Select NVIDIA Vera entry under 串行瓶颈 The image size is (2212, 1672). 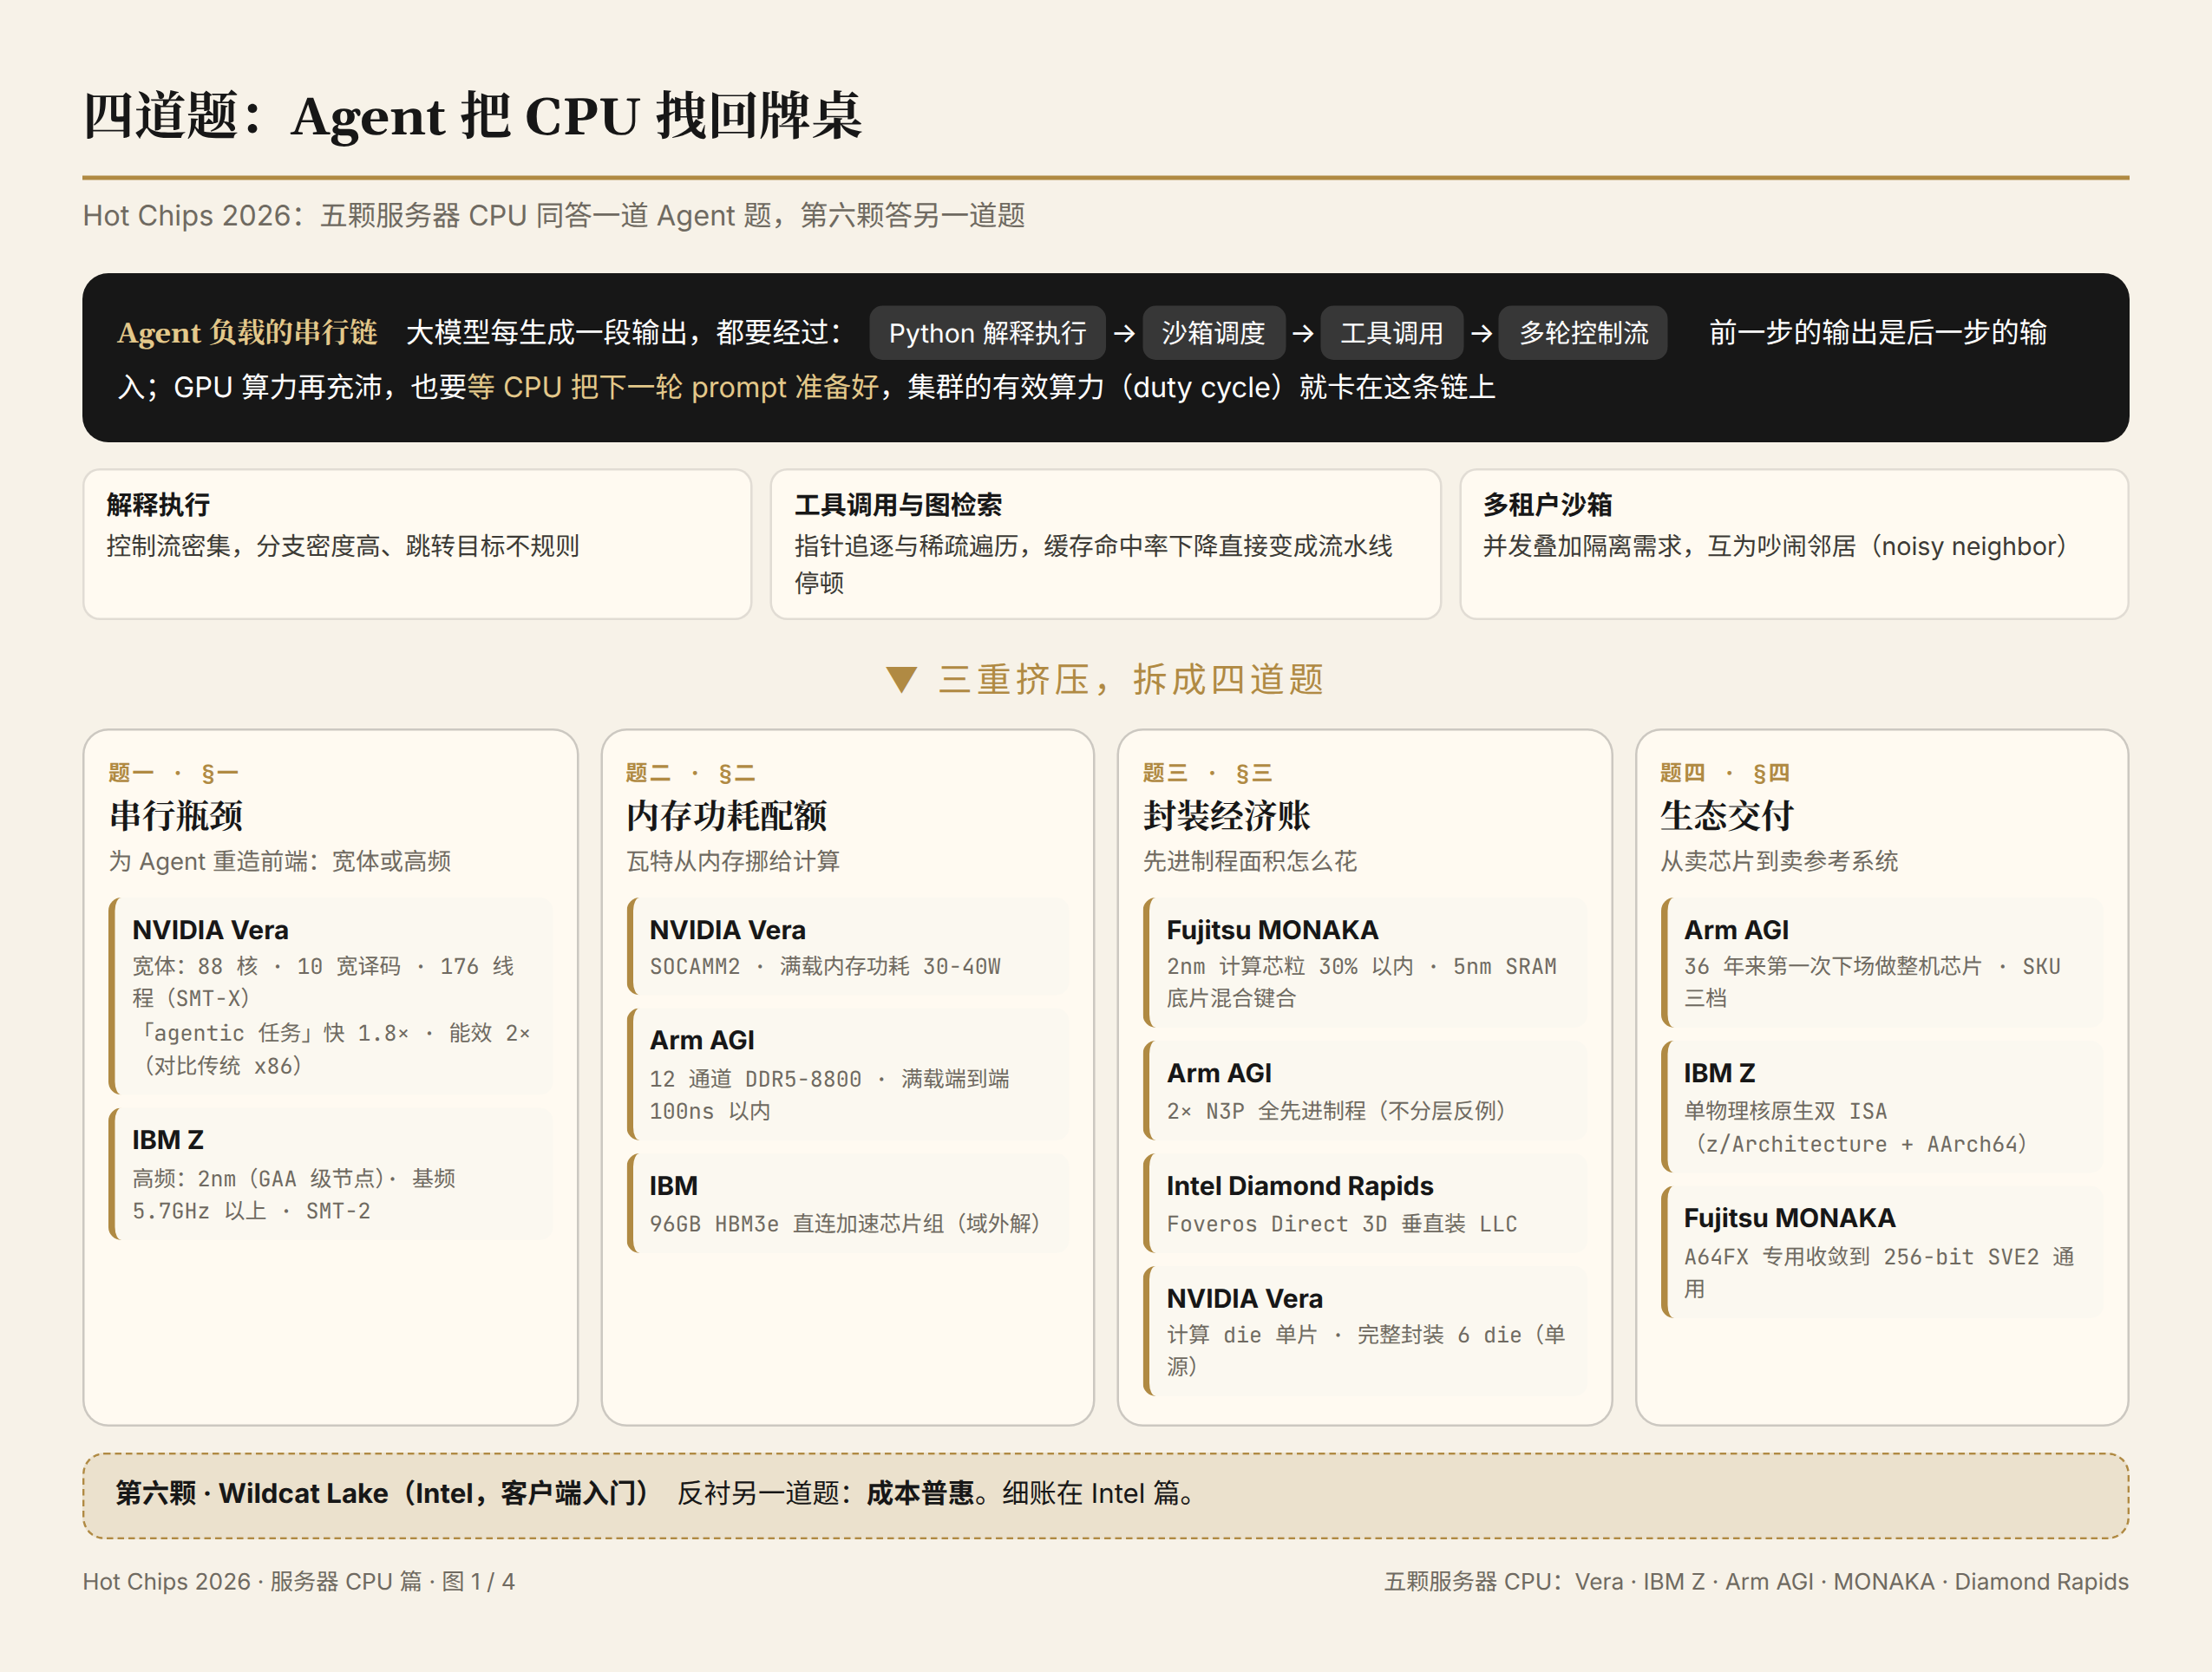331,996
